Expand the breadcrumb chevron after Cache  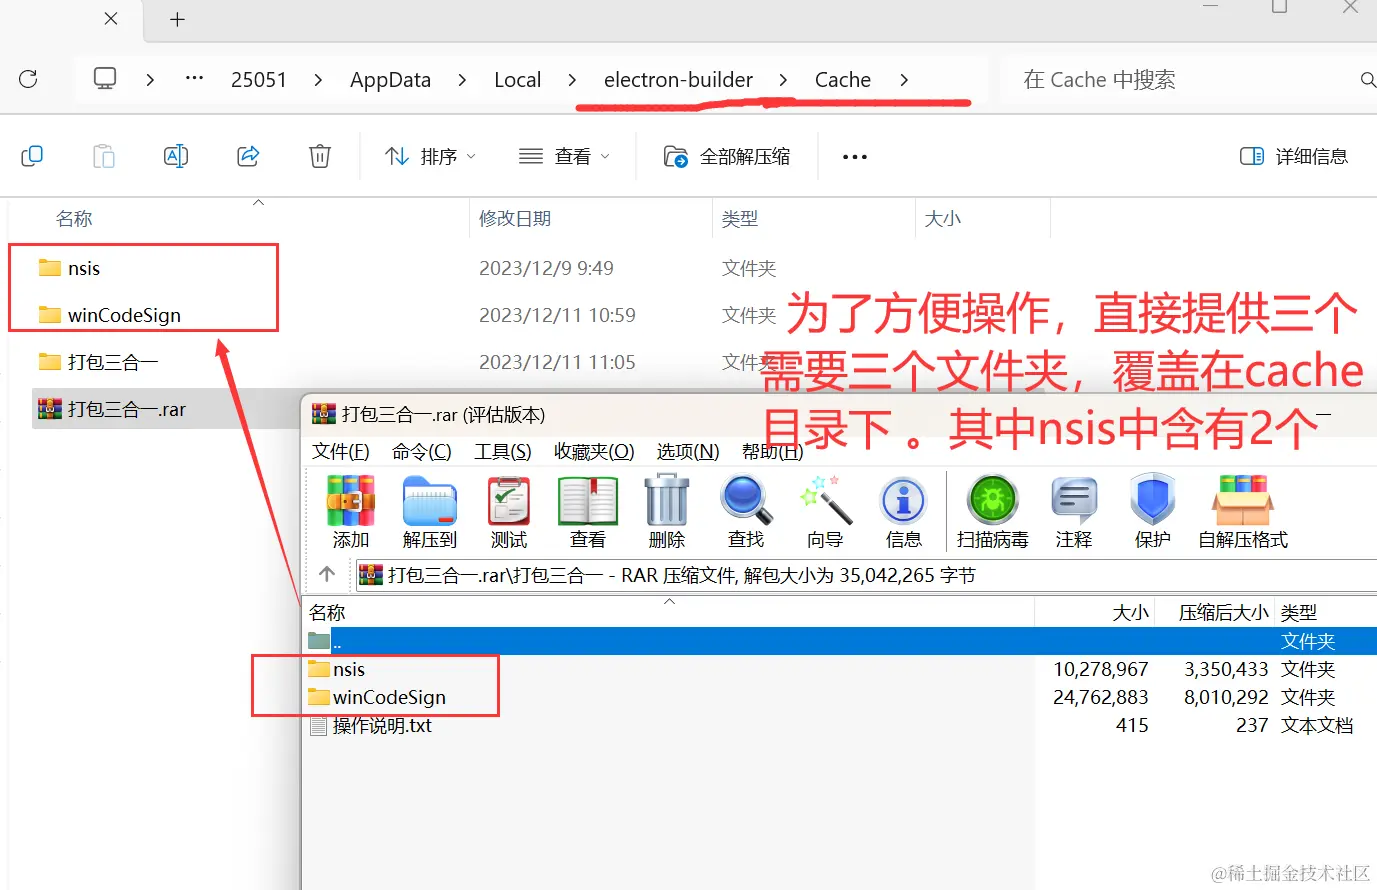(x=903, y=79)
